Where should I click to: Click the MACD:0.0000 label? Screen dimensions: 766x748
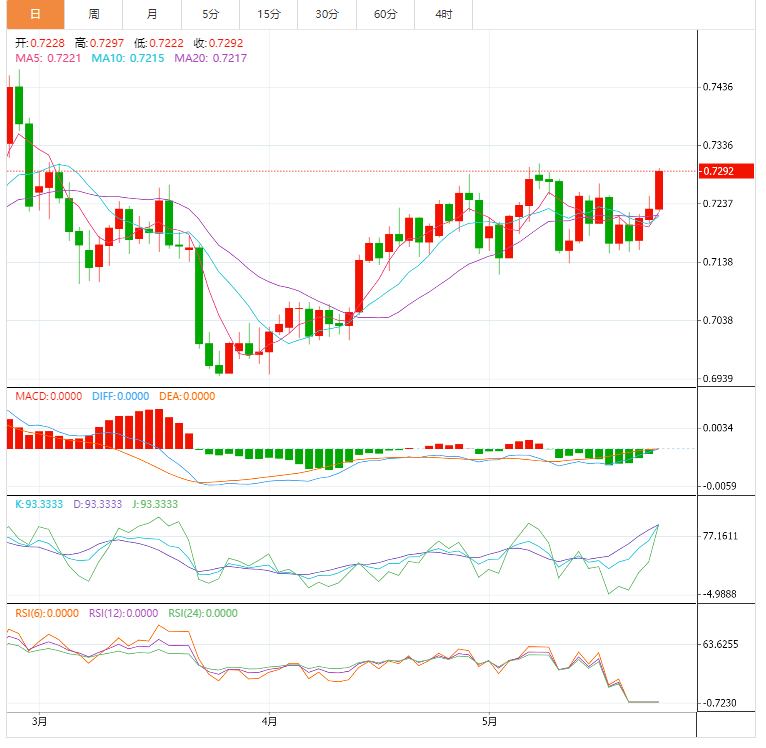(x=48, y=396)
